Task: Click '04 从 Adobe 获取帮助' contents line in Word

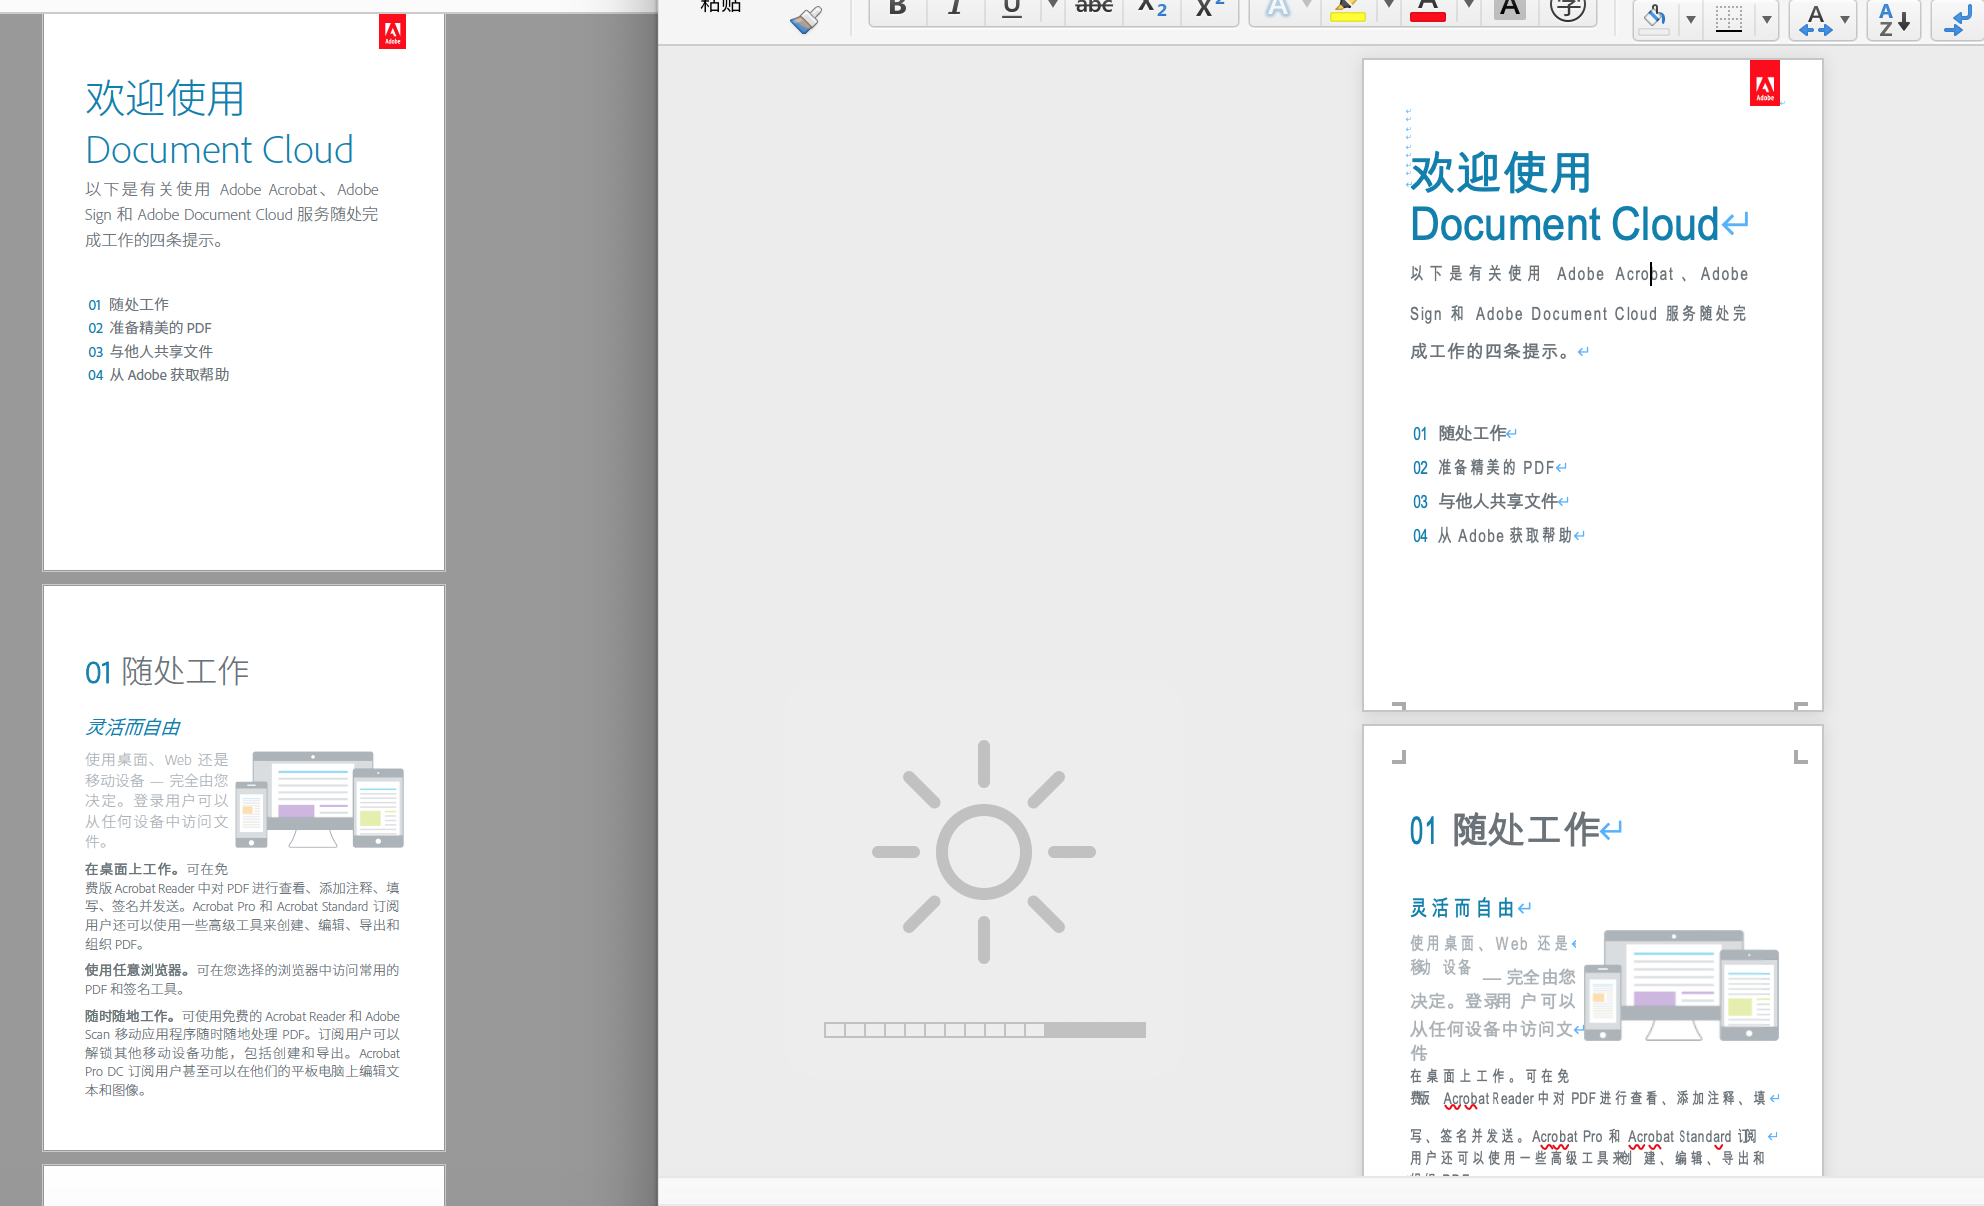Action: tap(1492, 535)
